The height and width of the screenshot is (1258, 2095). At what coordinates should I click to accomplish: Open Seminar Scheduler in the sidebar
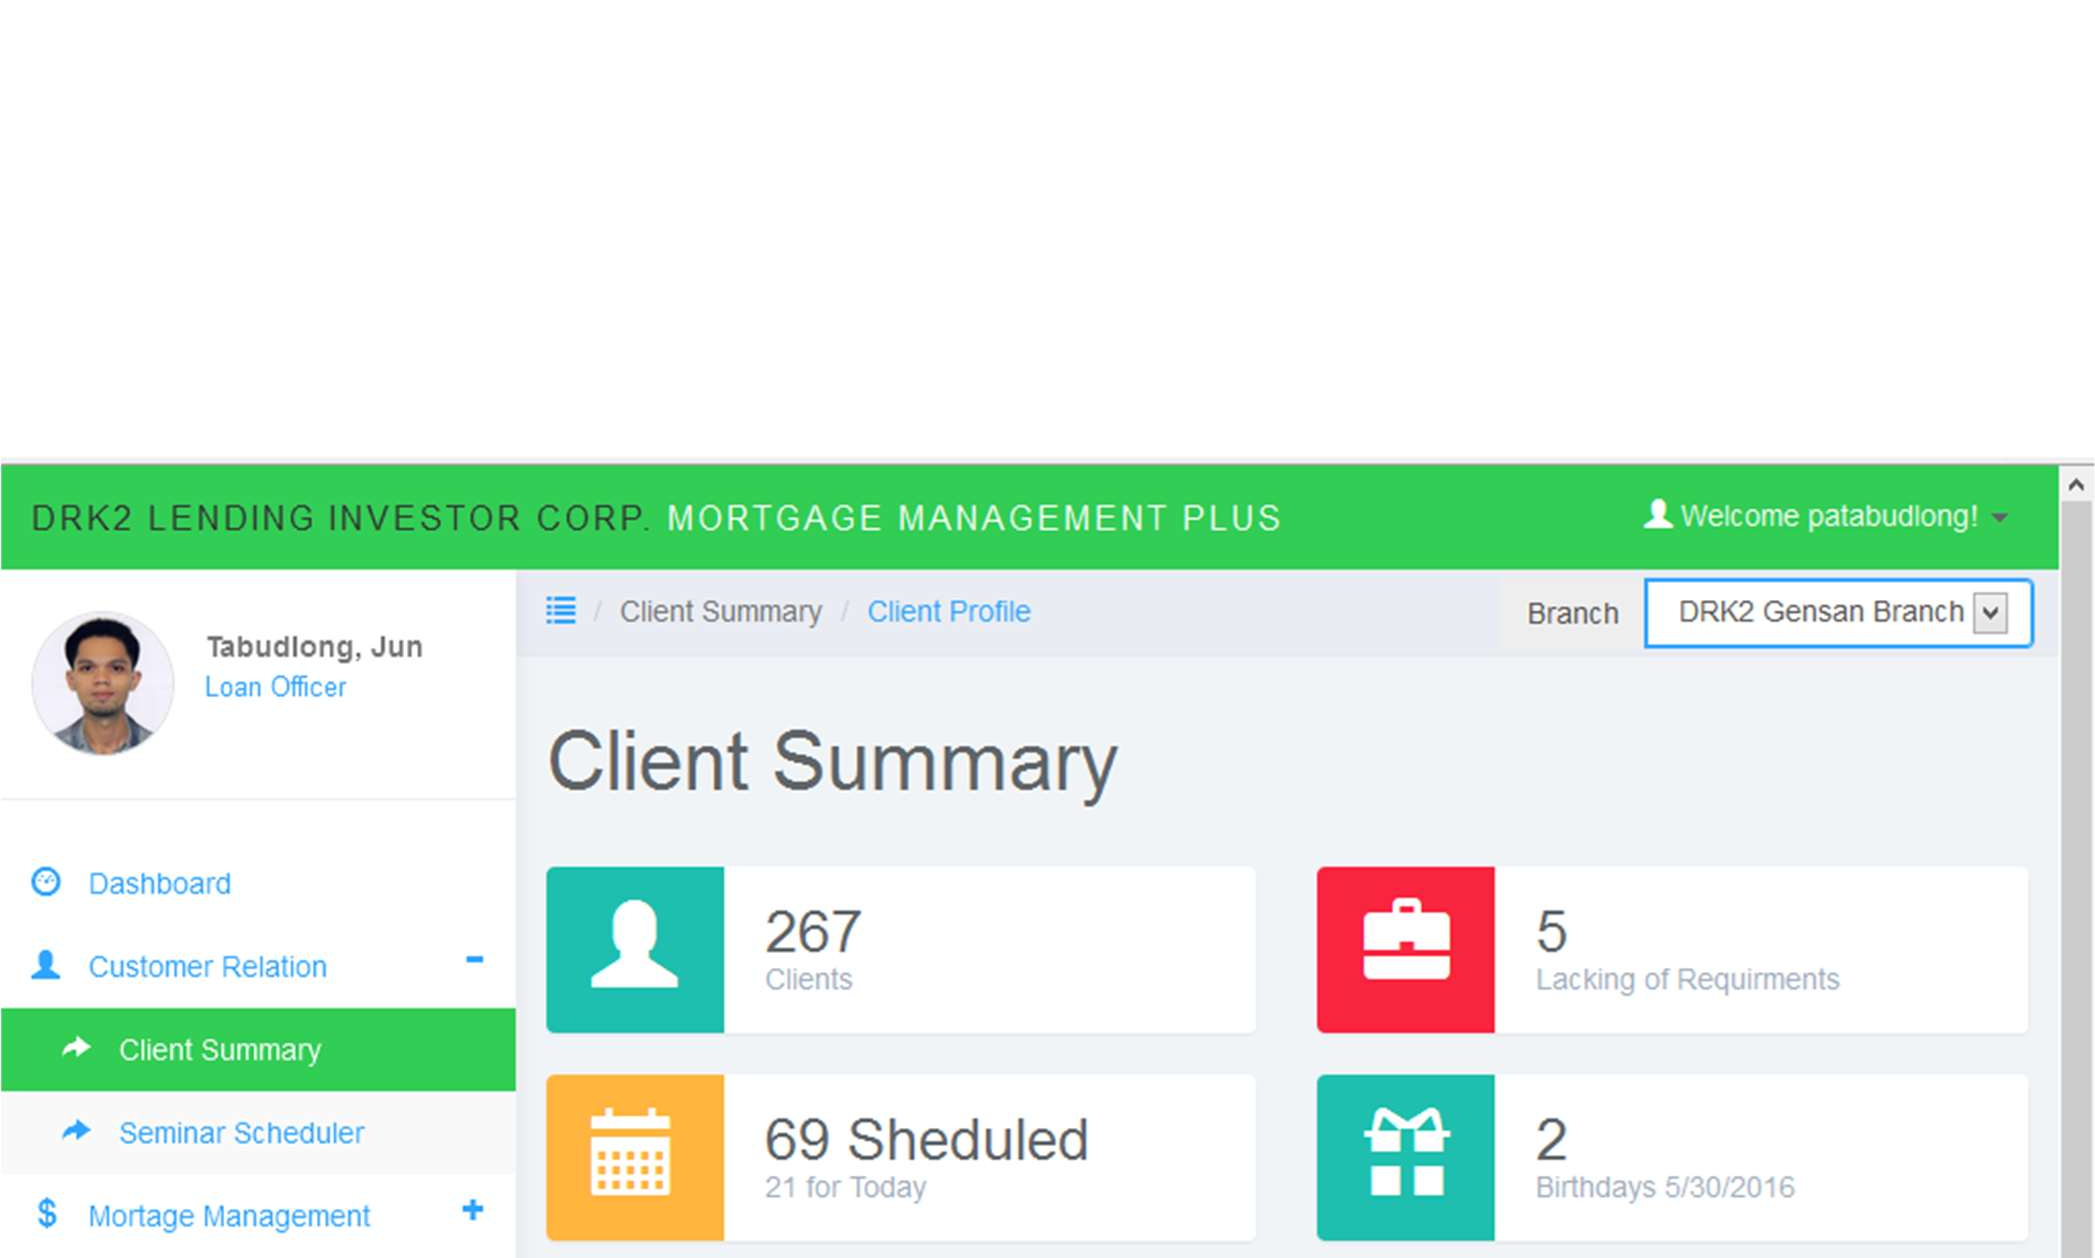pyautogui.click(x=258, y=1132)
